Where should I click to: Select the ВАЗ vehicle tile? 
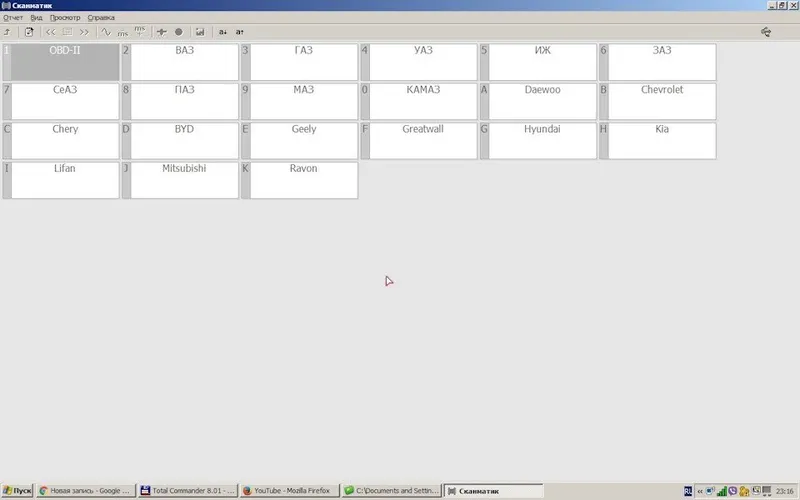180,62
